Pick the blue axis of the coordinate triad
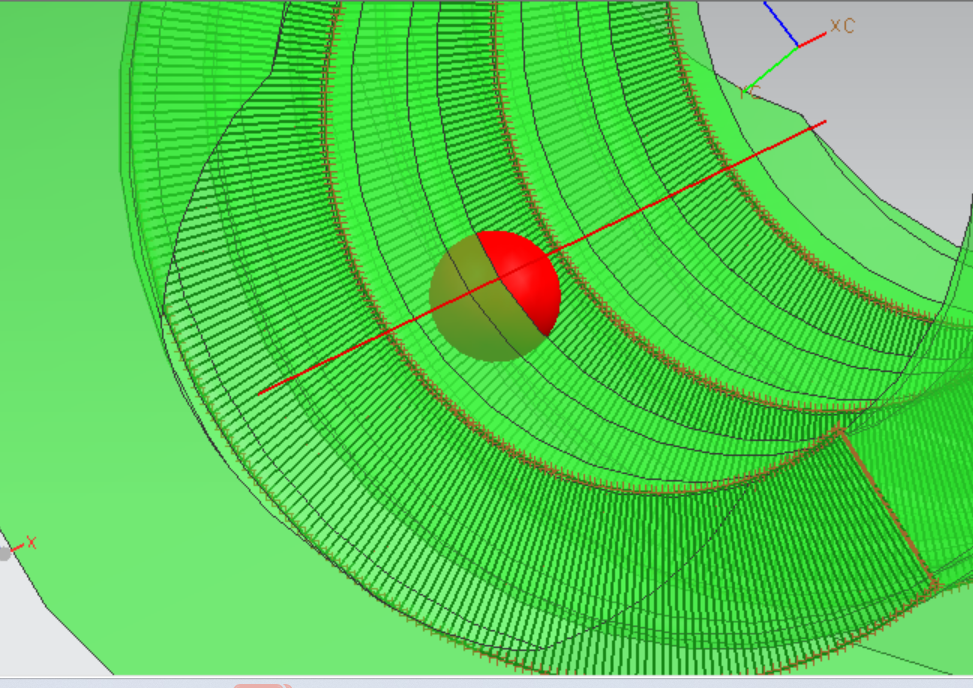973x688 pixels. [x=781, y=24]
